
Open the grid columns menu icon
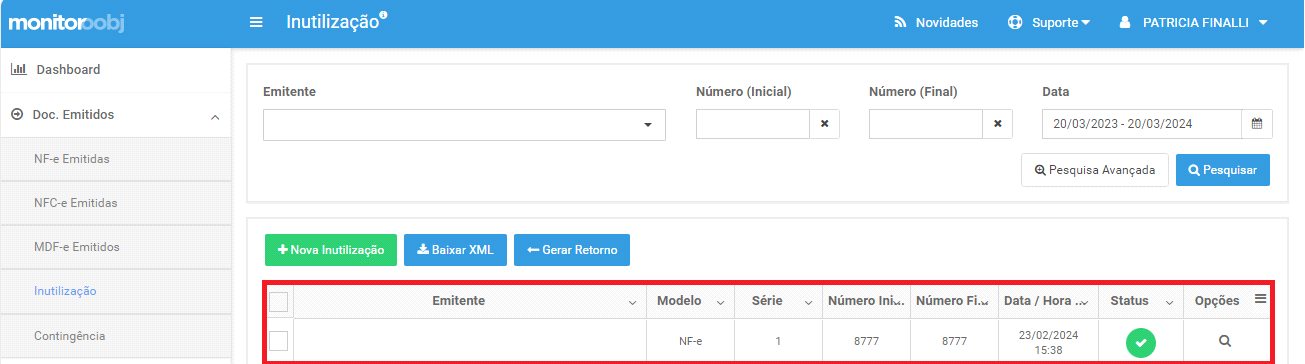coord(1260,298)
